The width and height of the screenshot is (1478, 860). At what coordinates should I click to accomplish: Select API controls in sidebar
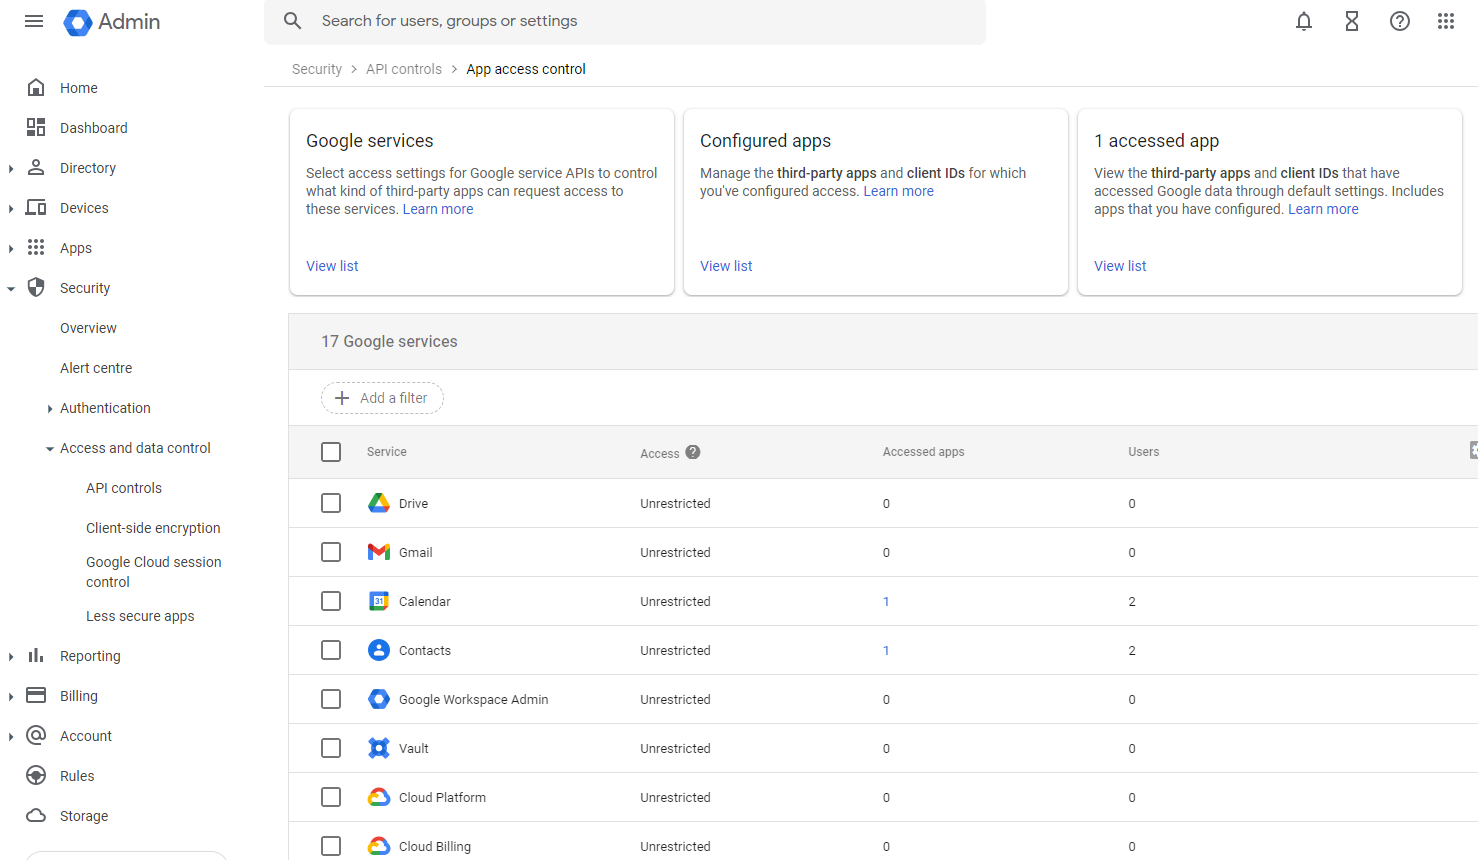[x=124, y=488]
